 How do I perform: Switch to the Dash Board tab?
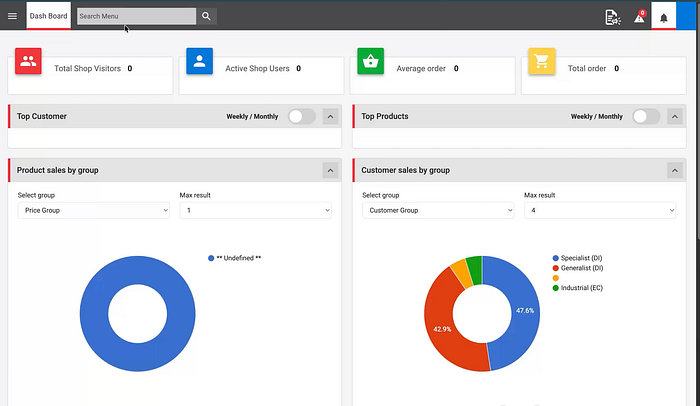coord(48,16)
